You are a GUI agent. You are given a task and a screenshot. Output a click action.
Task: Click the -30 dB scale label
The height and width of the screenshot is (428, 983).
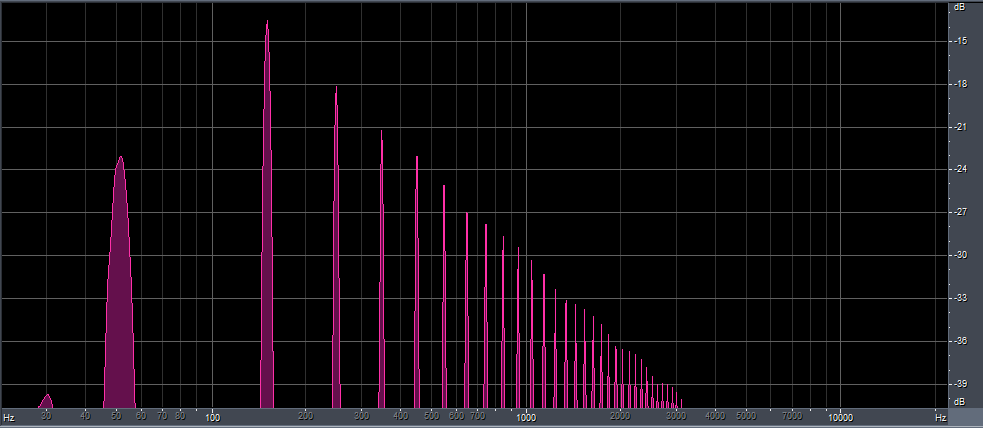(x=960, y=256)
